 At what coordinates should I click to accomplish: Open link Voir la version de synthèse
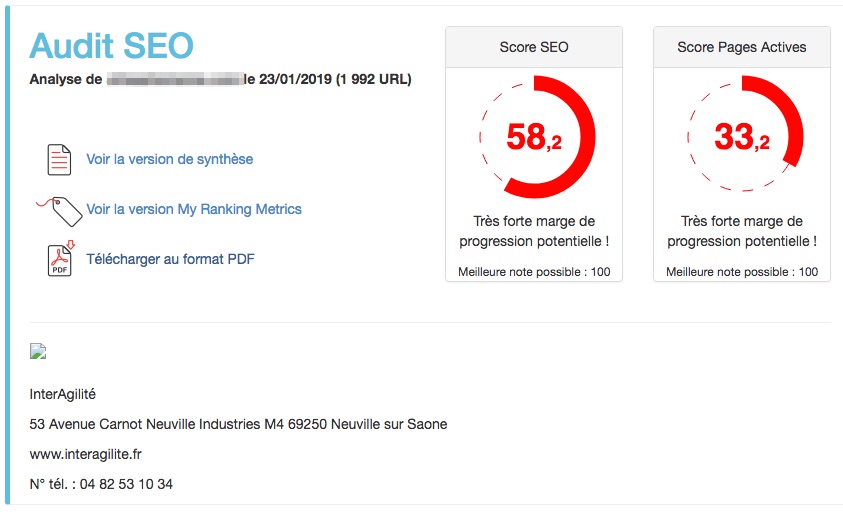(x=169, y=159)
